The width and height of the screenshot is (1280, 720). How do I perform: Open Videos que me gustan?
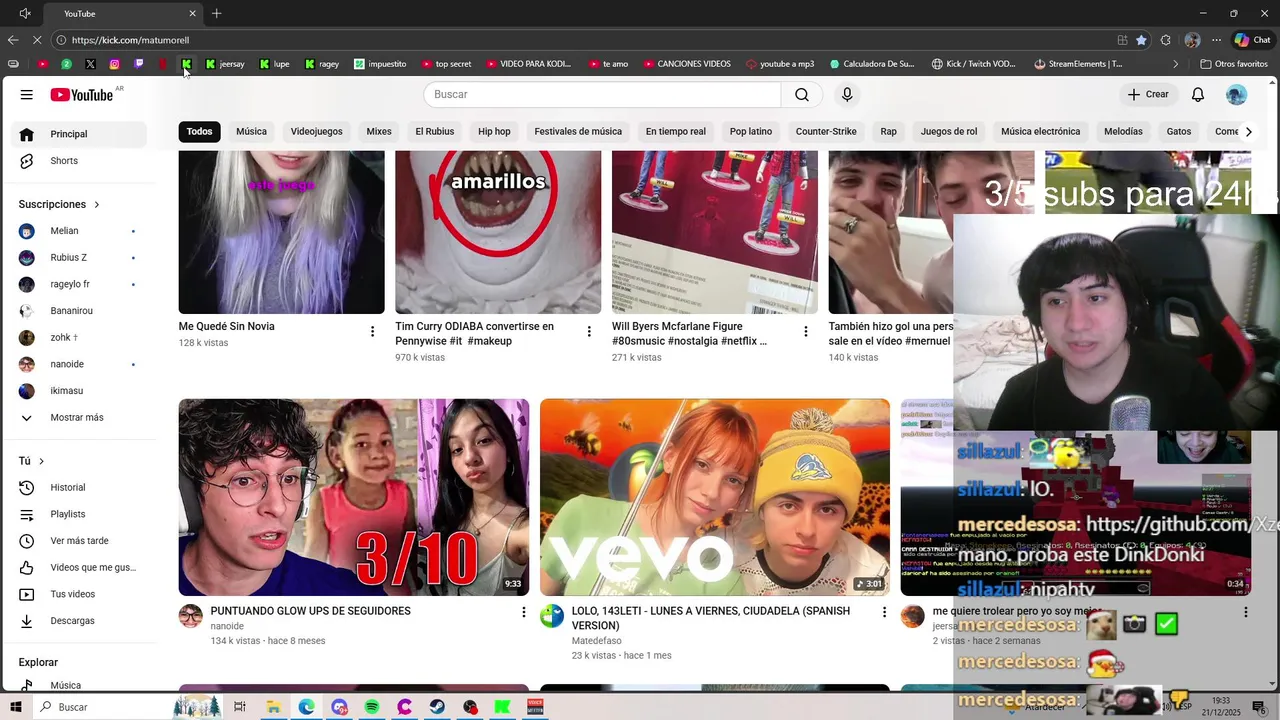point(80,567)
